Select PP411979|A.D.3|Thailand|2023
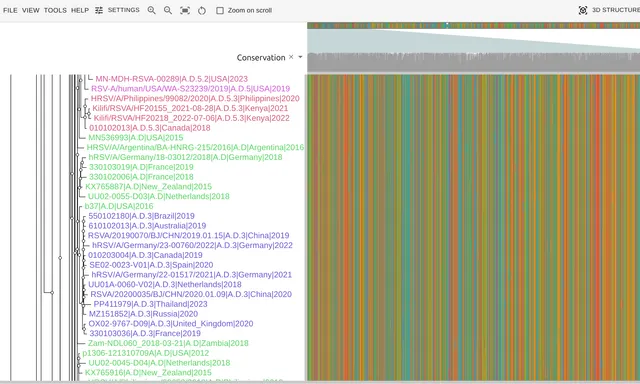 point(150,304)
